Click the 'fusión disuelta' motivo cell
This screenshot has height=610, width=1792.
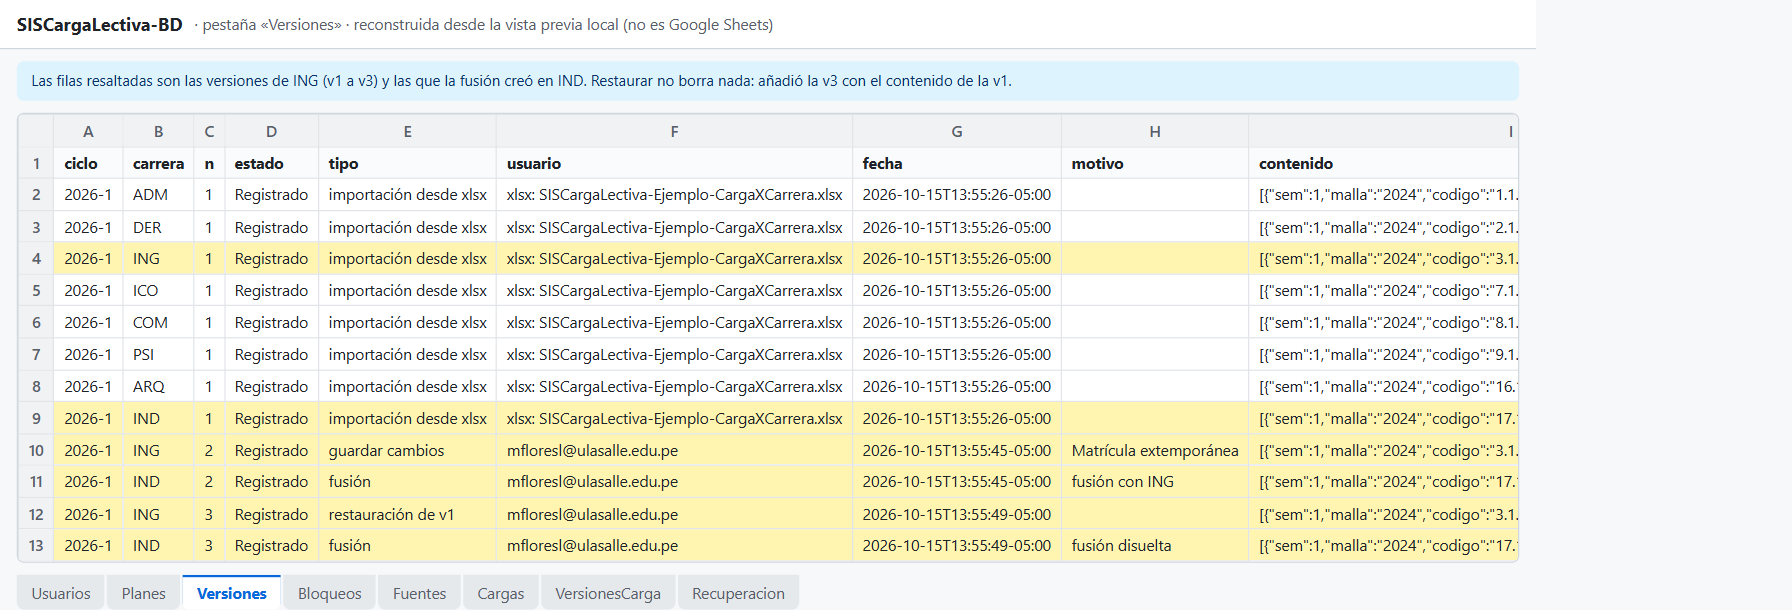click(1155, 546)
